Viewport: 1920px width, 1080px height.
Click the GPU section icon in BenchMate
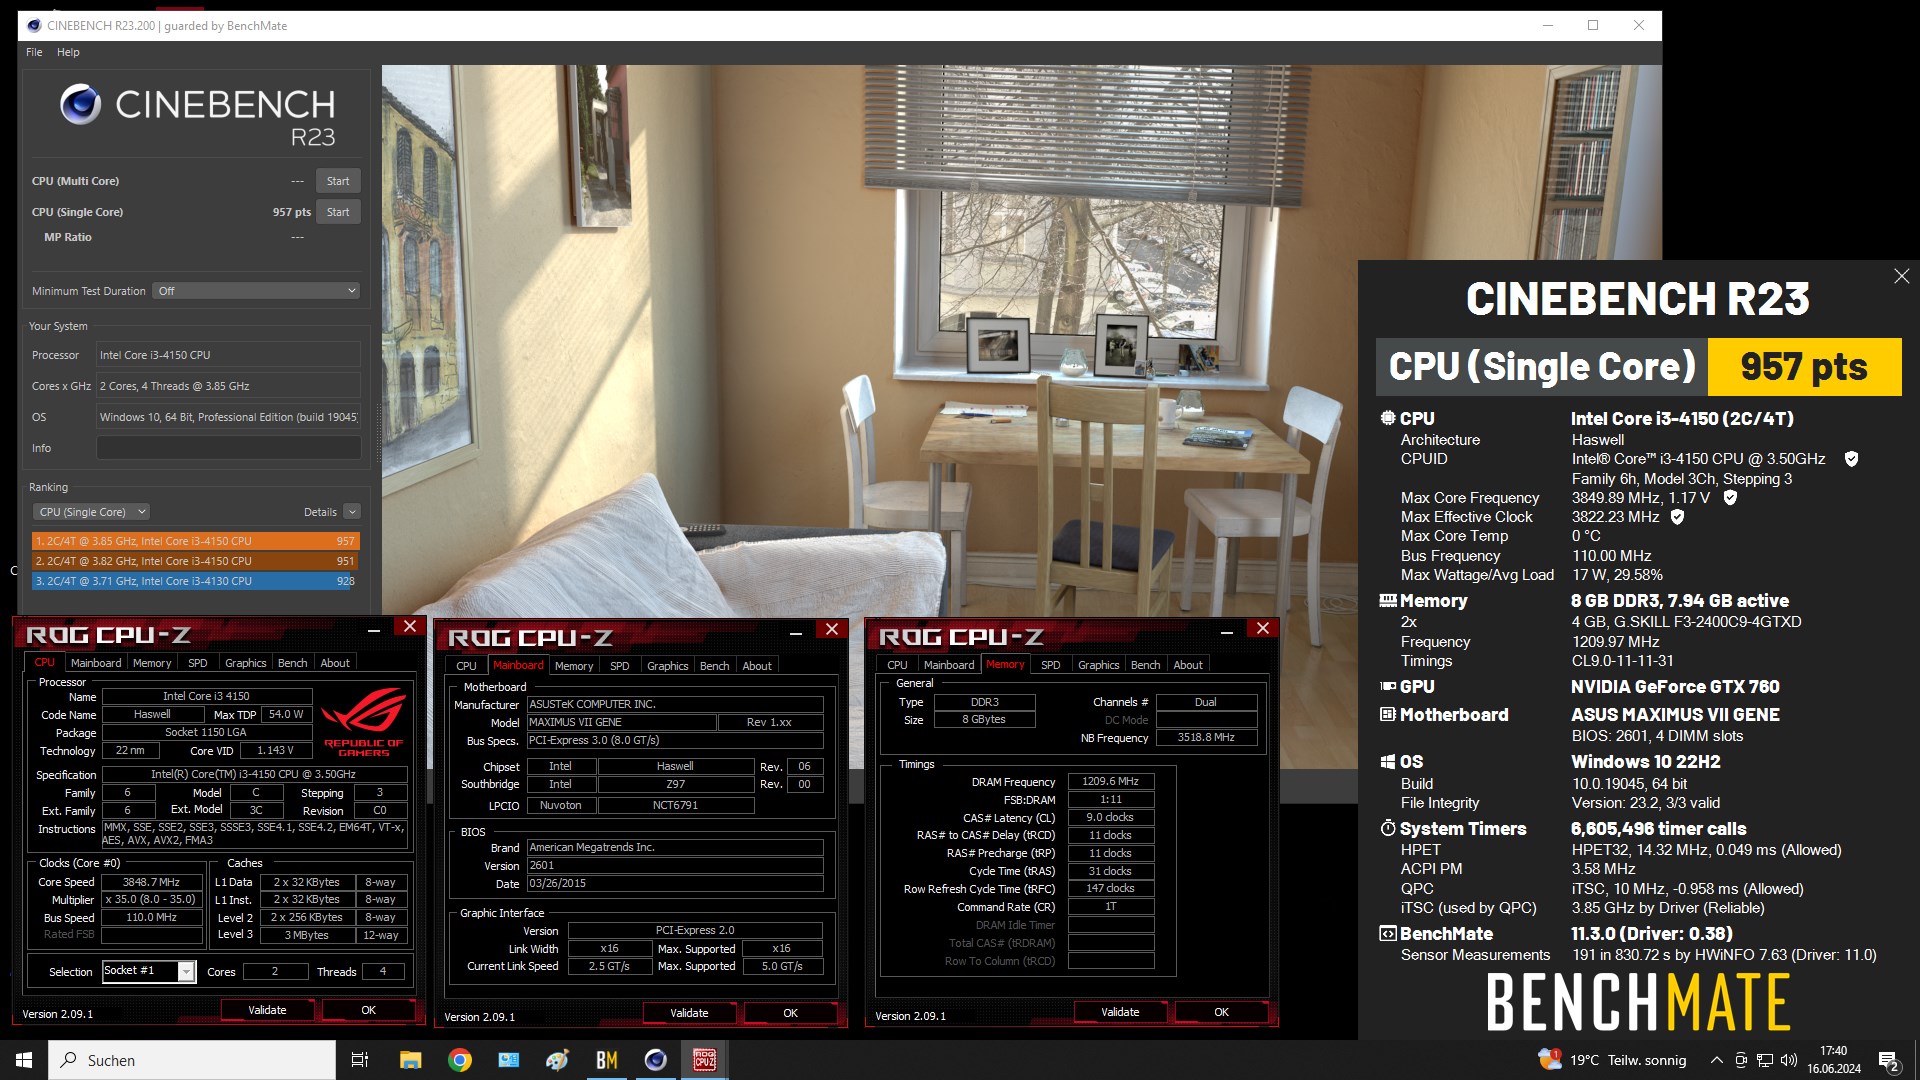pos(1388,687)
